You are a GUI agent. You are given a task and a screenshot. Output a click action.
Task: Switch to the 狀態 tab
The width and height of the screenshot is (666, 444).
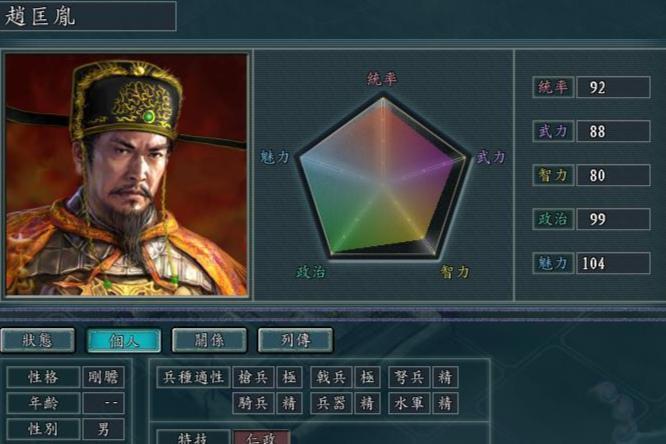[x=38, y=340]
